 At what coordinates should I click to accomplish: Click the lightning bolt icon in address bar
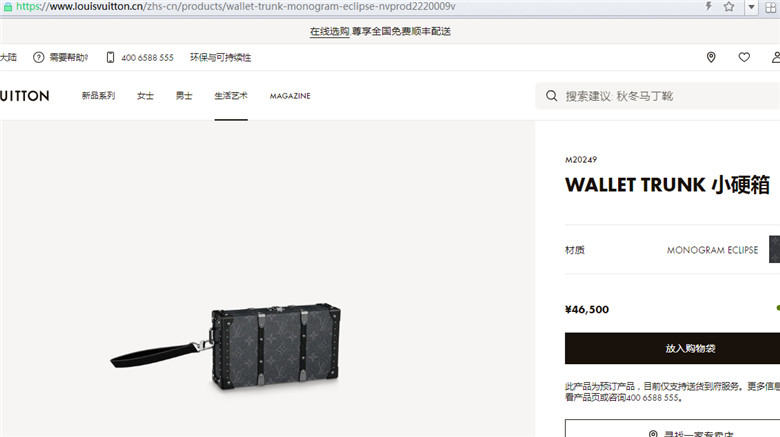coord(708,6)
